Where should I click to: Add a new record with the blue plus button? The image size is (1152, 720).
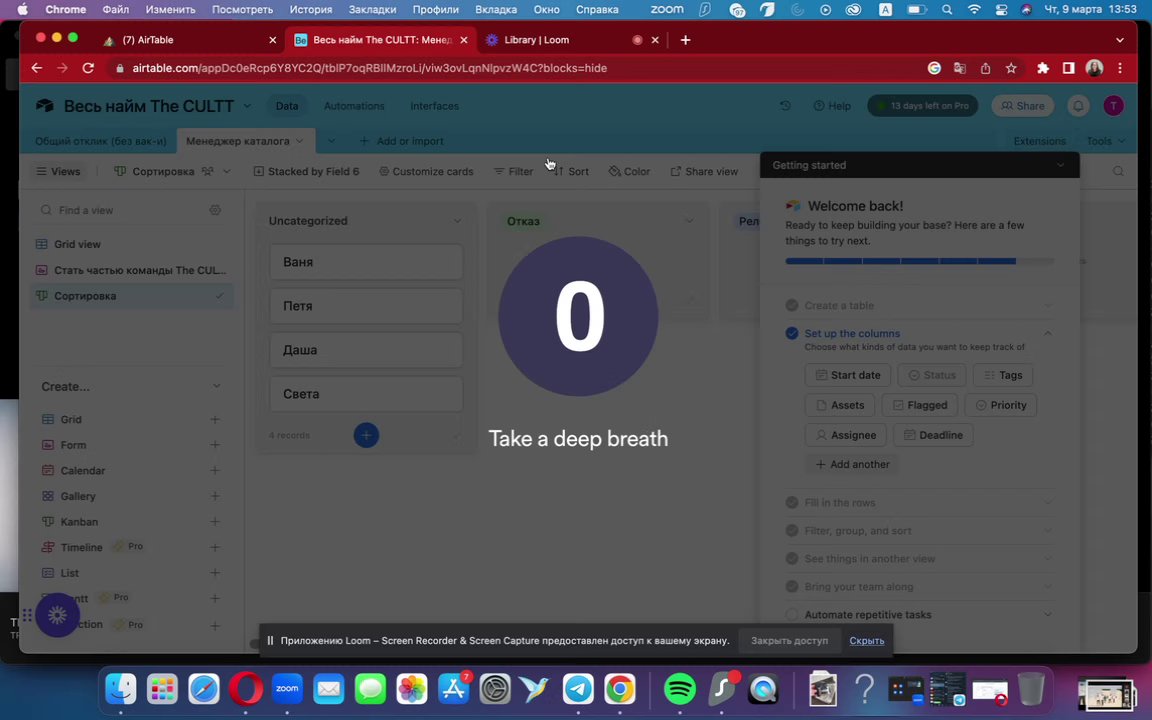click(x=366, y=435)
